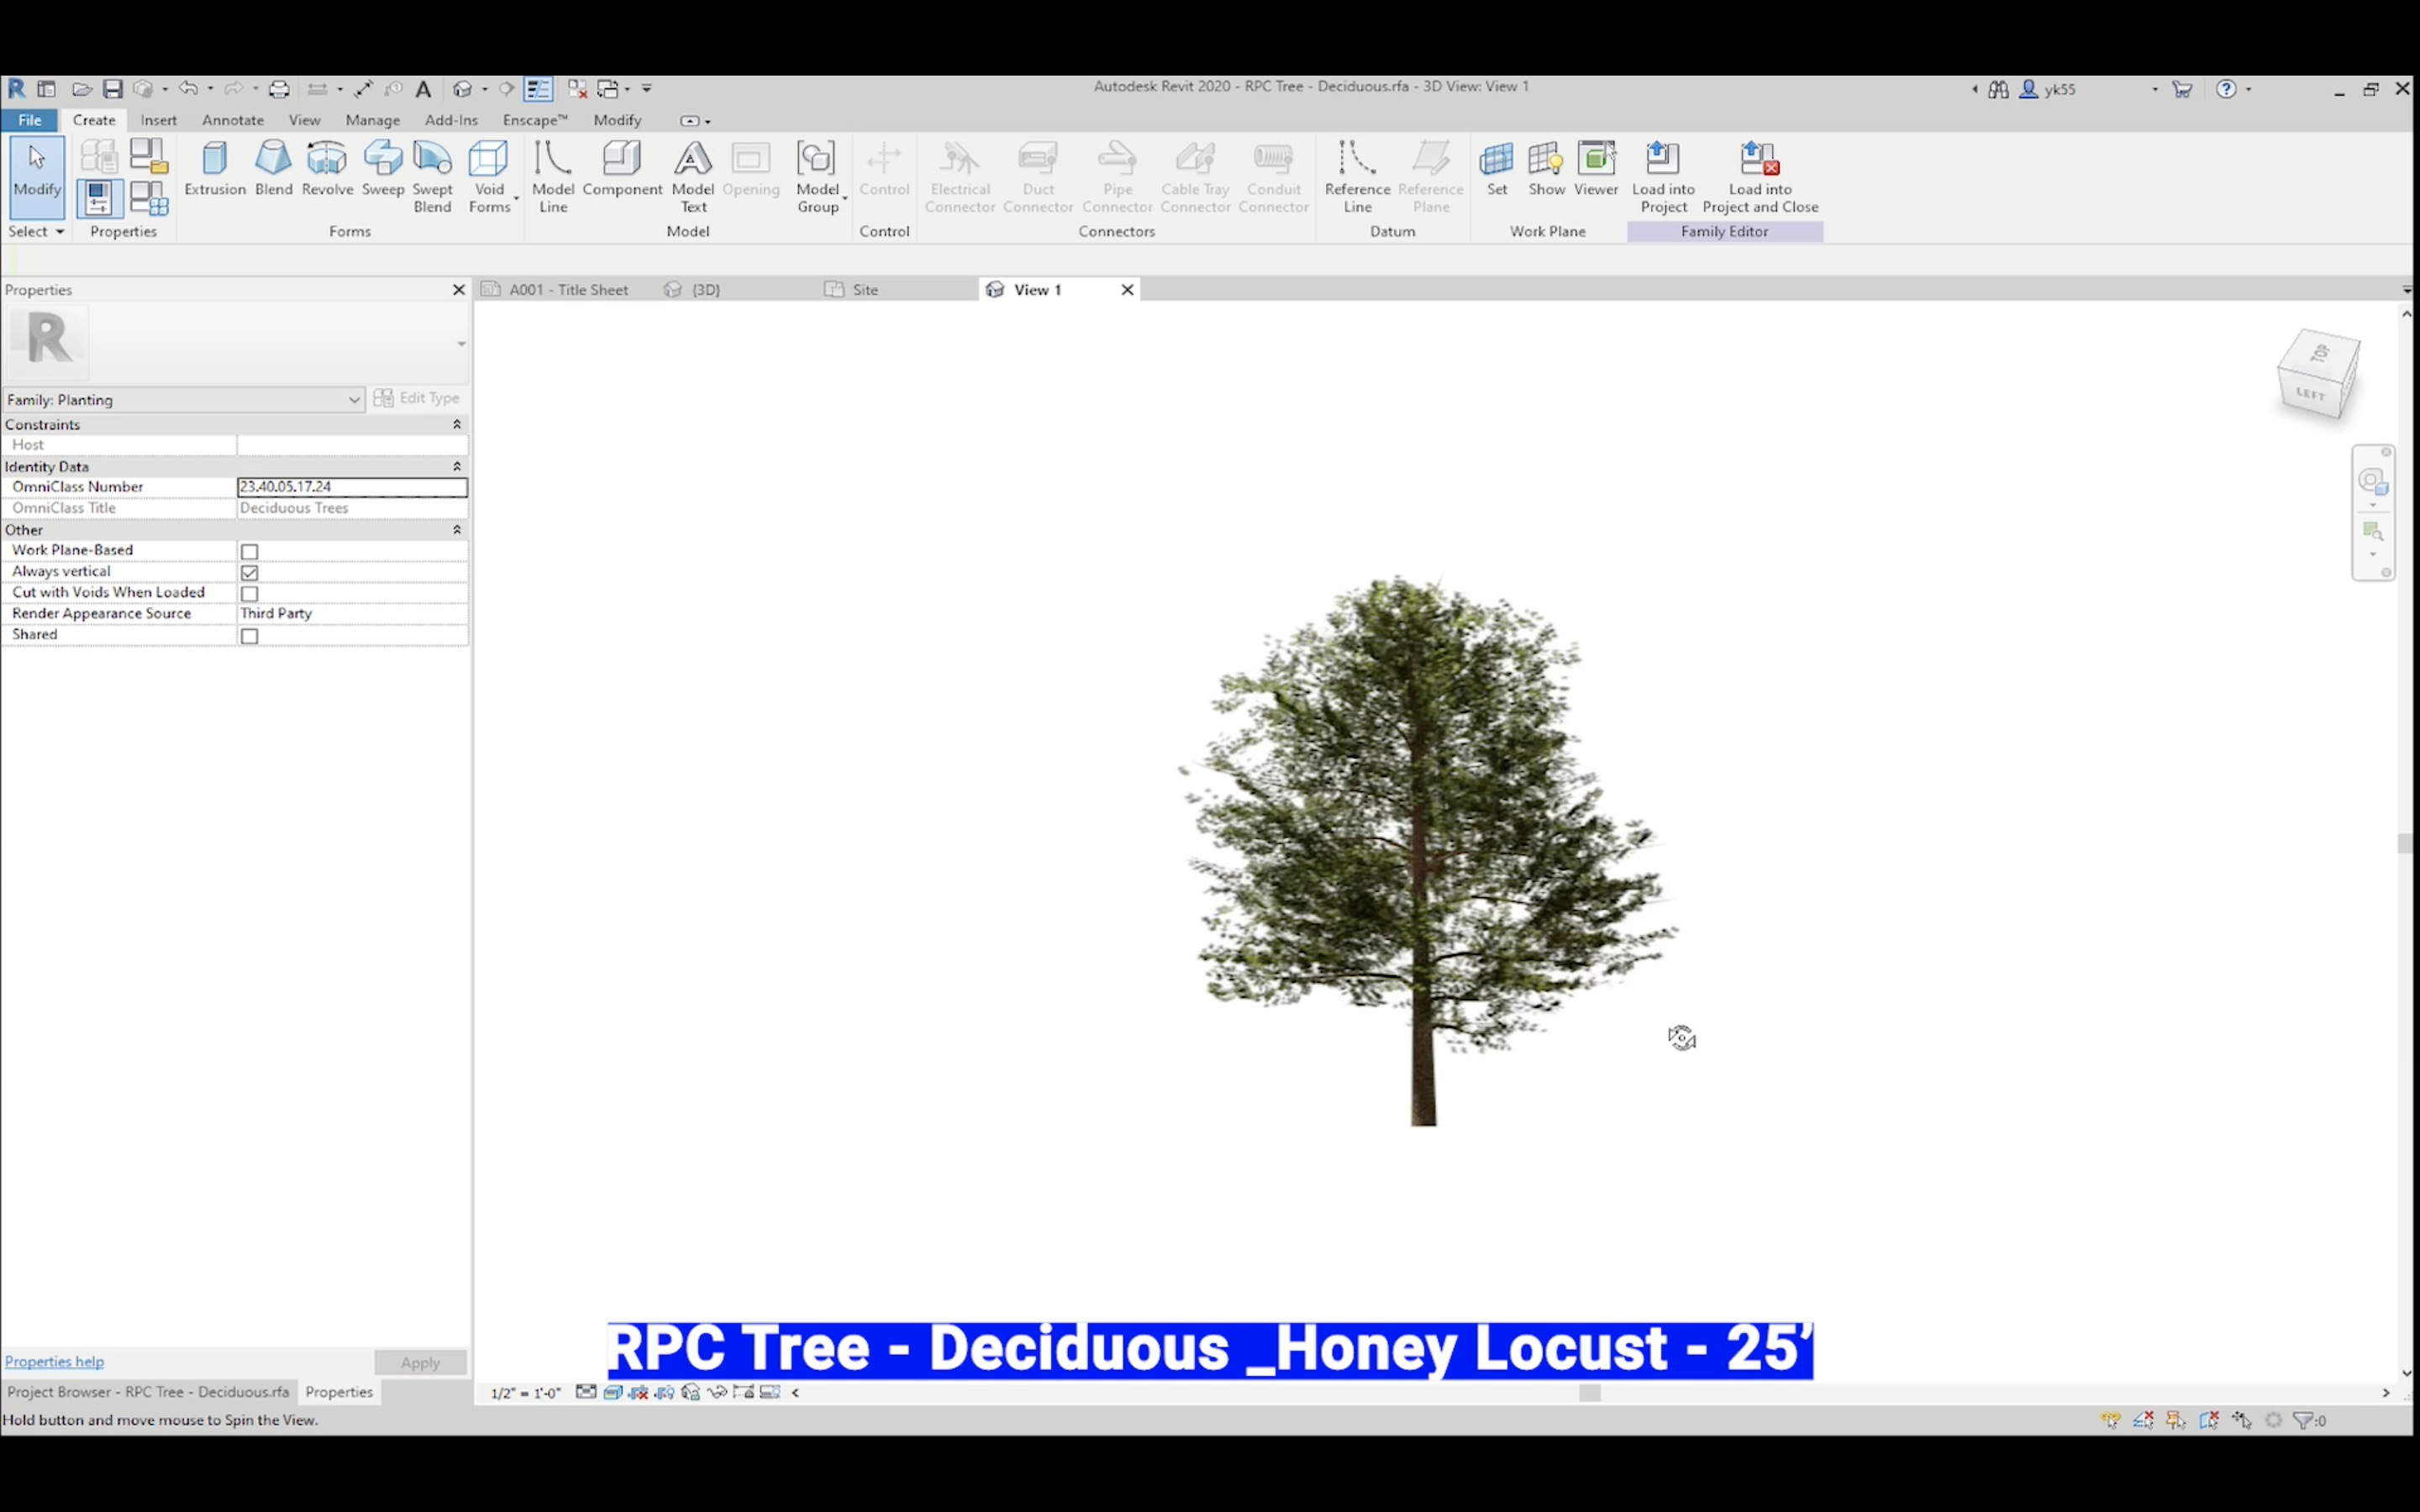
Task: Toggle the Shared checkbox
Action: 249,636
